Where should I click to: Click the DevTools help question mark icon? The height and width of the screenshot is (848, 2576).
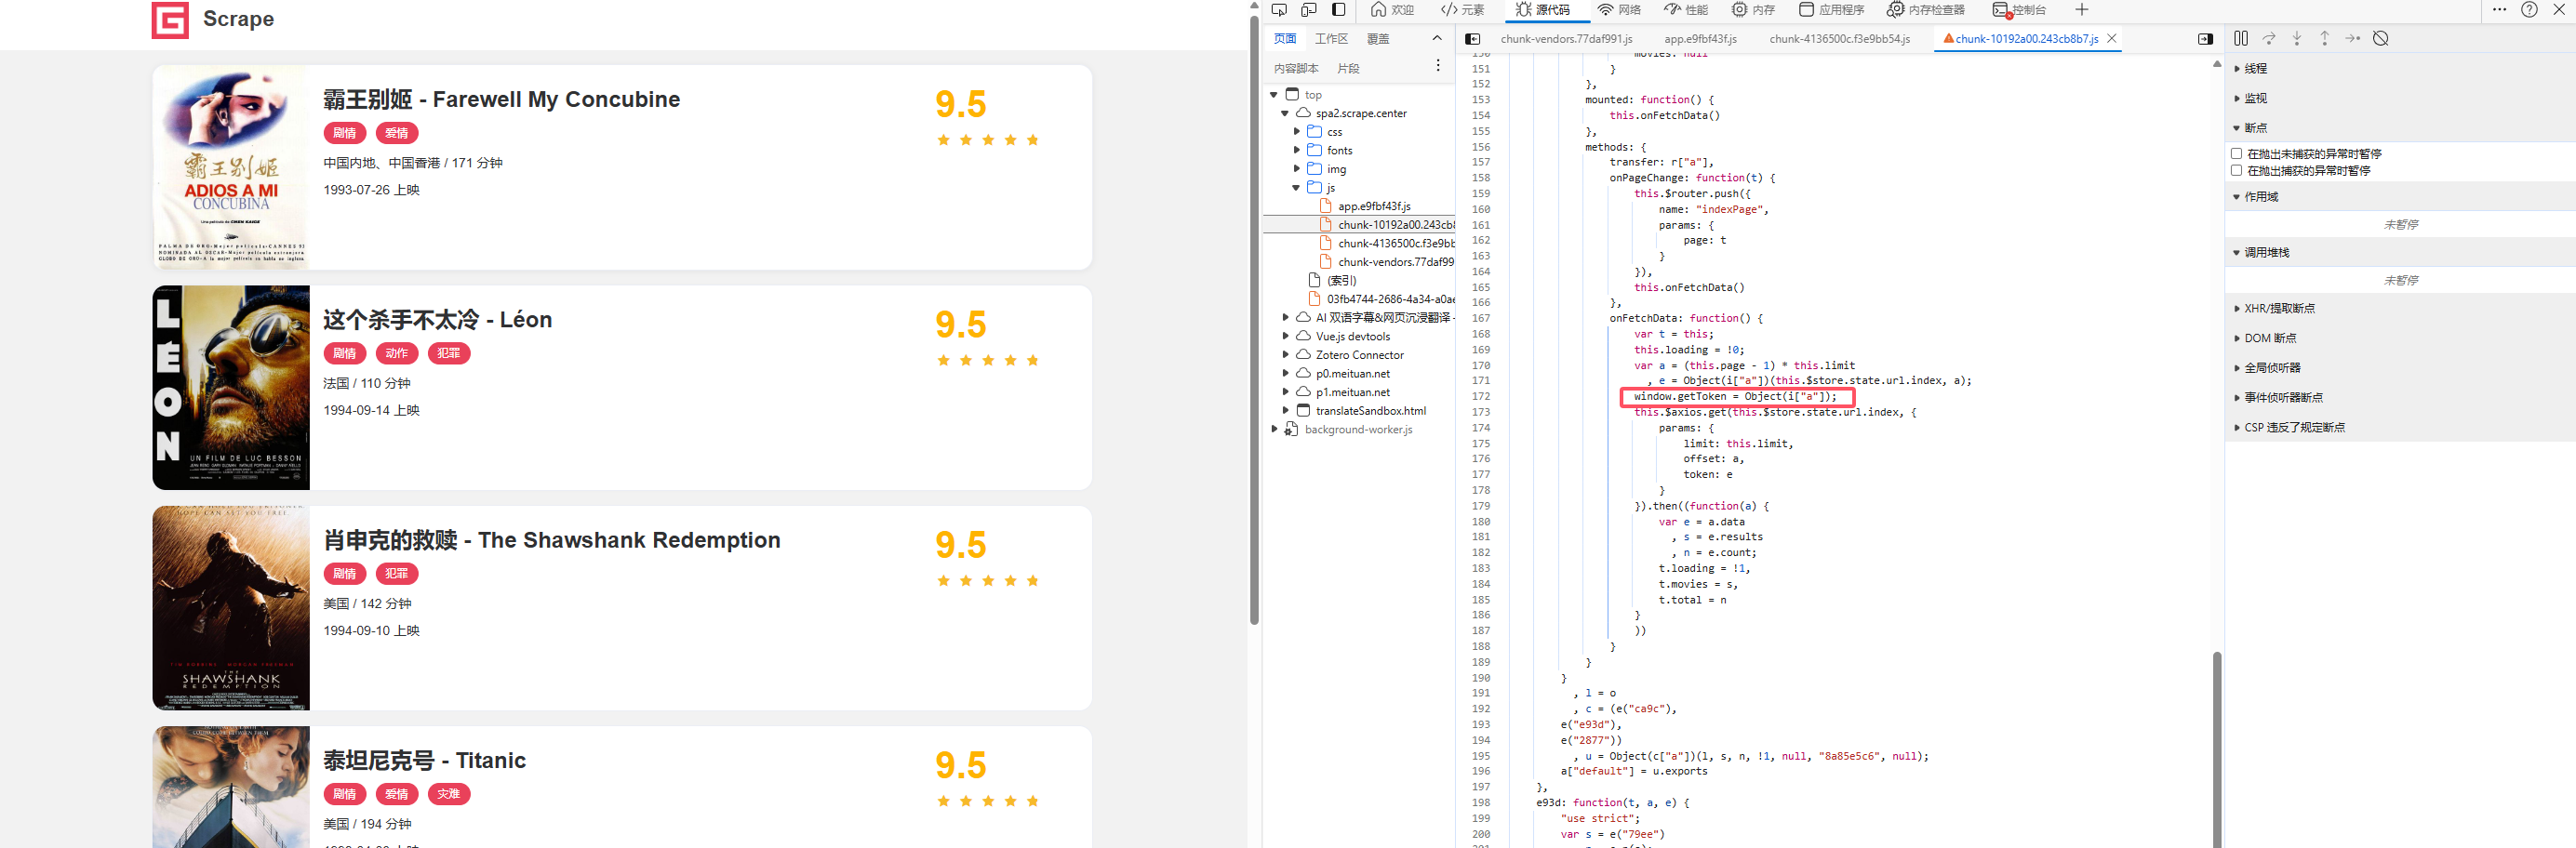coord(2529,10)
